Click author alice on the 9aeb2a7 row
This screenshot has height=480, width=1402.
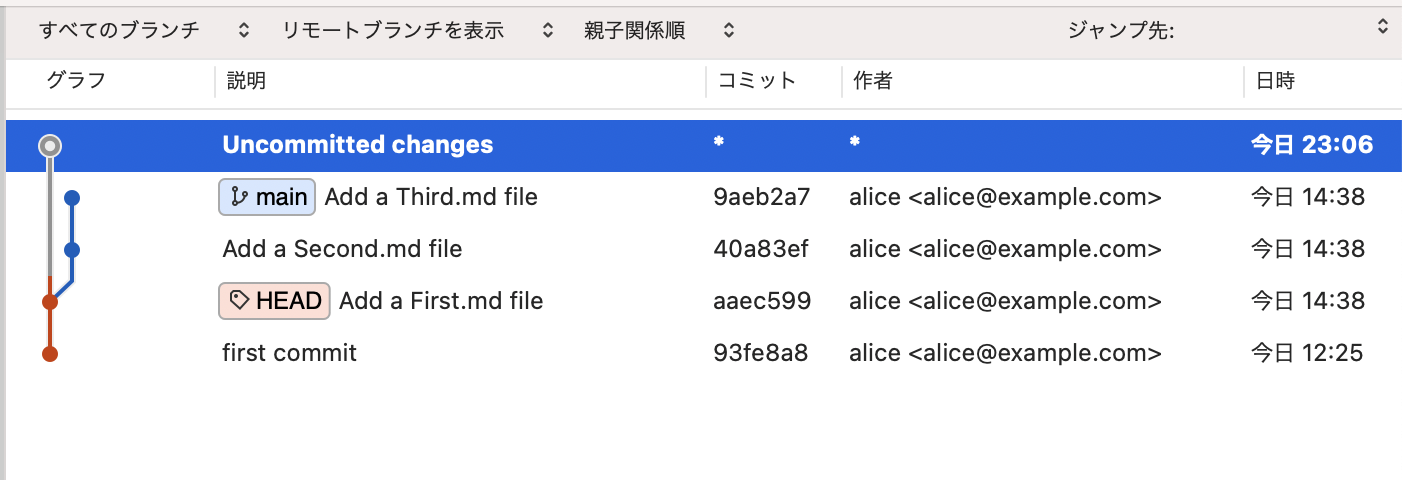coord(1005,197)
